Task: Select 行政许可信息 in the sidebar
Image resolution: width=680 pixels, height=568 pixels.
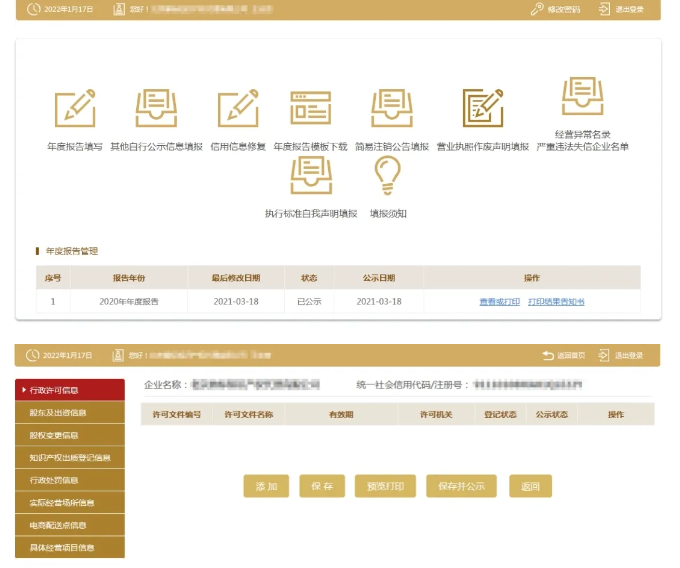Action: (70, 389)
